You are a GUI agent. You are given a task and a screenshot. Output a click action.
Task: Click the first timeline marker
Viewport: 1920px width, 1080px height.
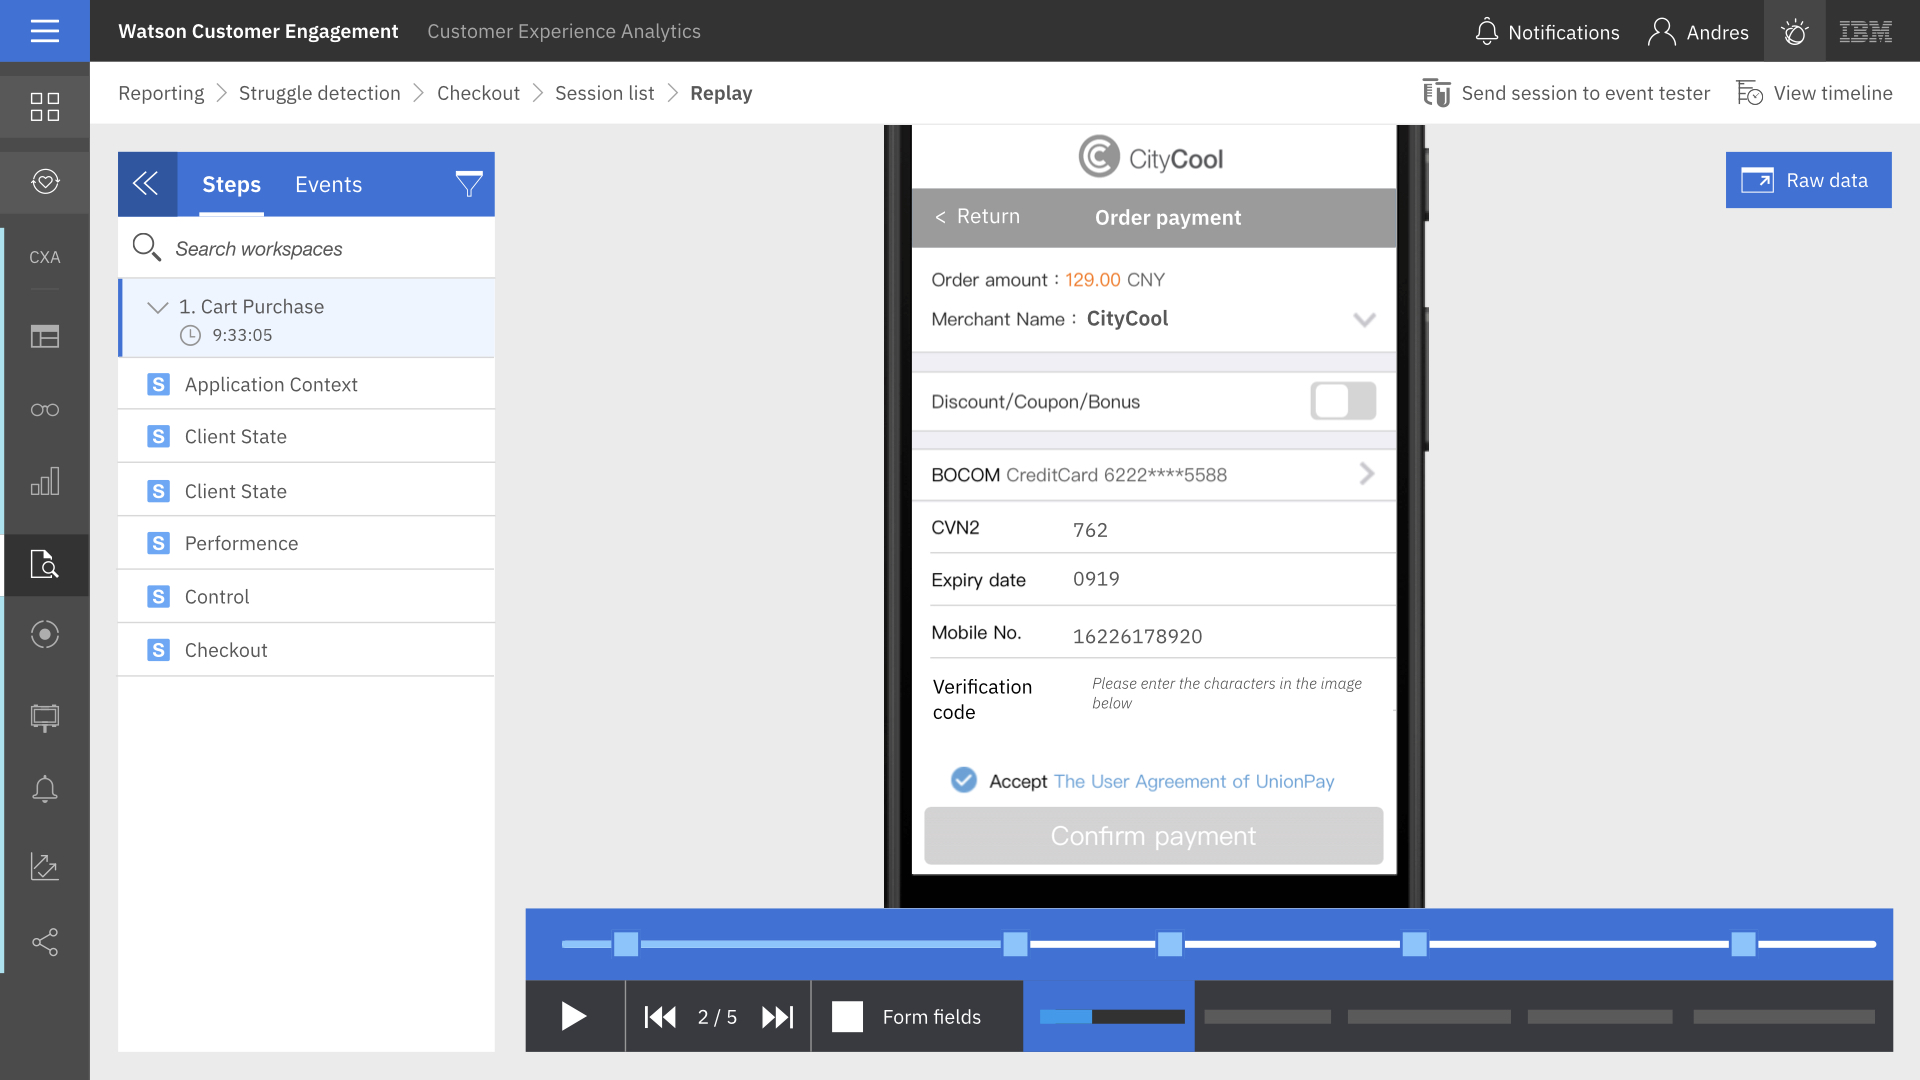[626, 944]
